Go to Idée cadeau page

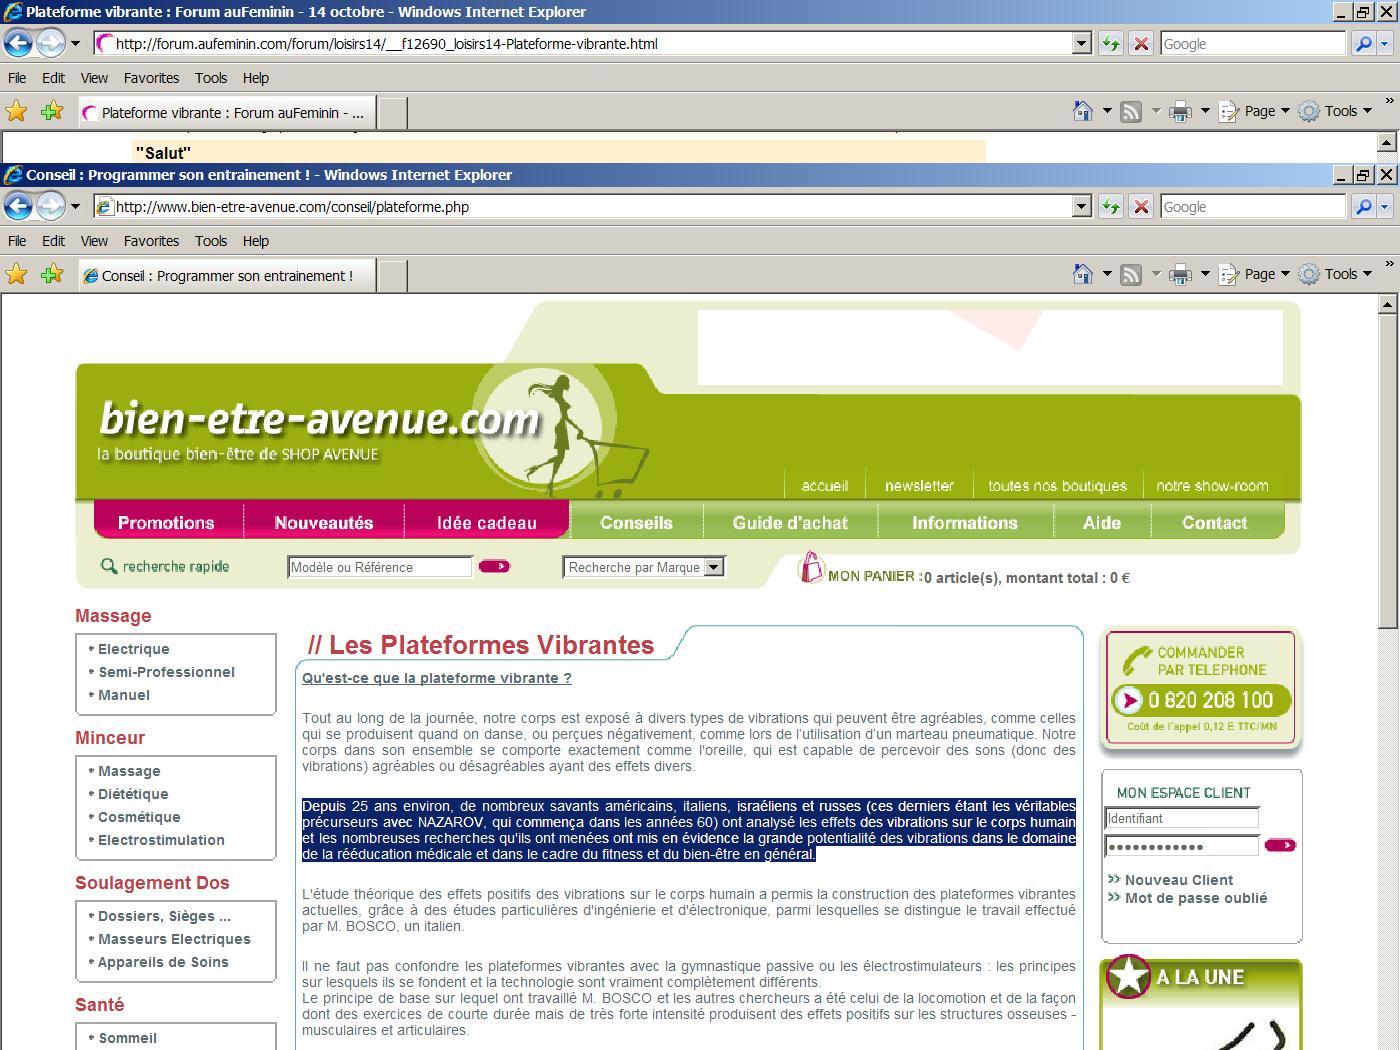pos(486,522)
